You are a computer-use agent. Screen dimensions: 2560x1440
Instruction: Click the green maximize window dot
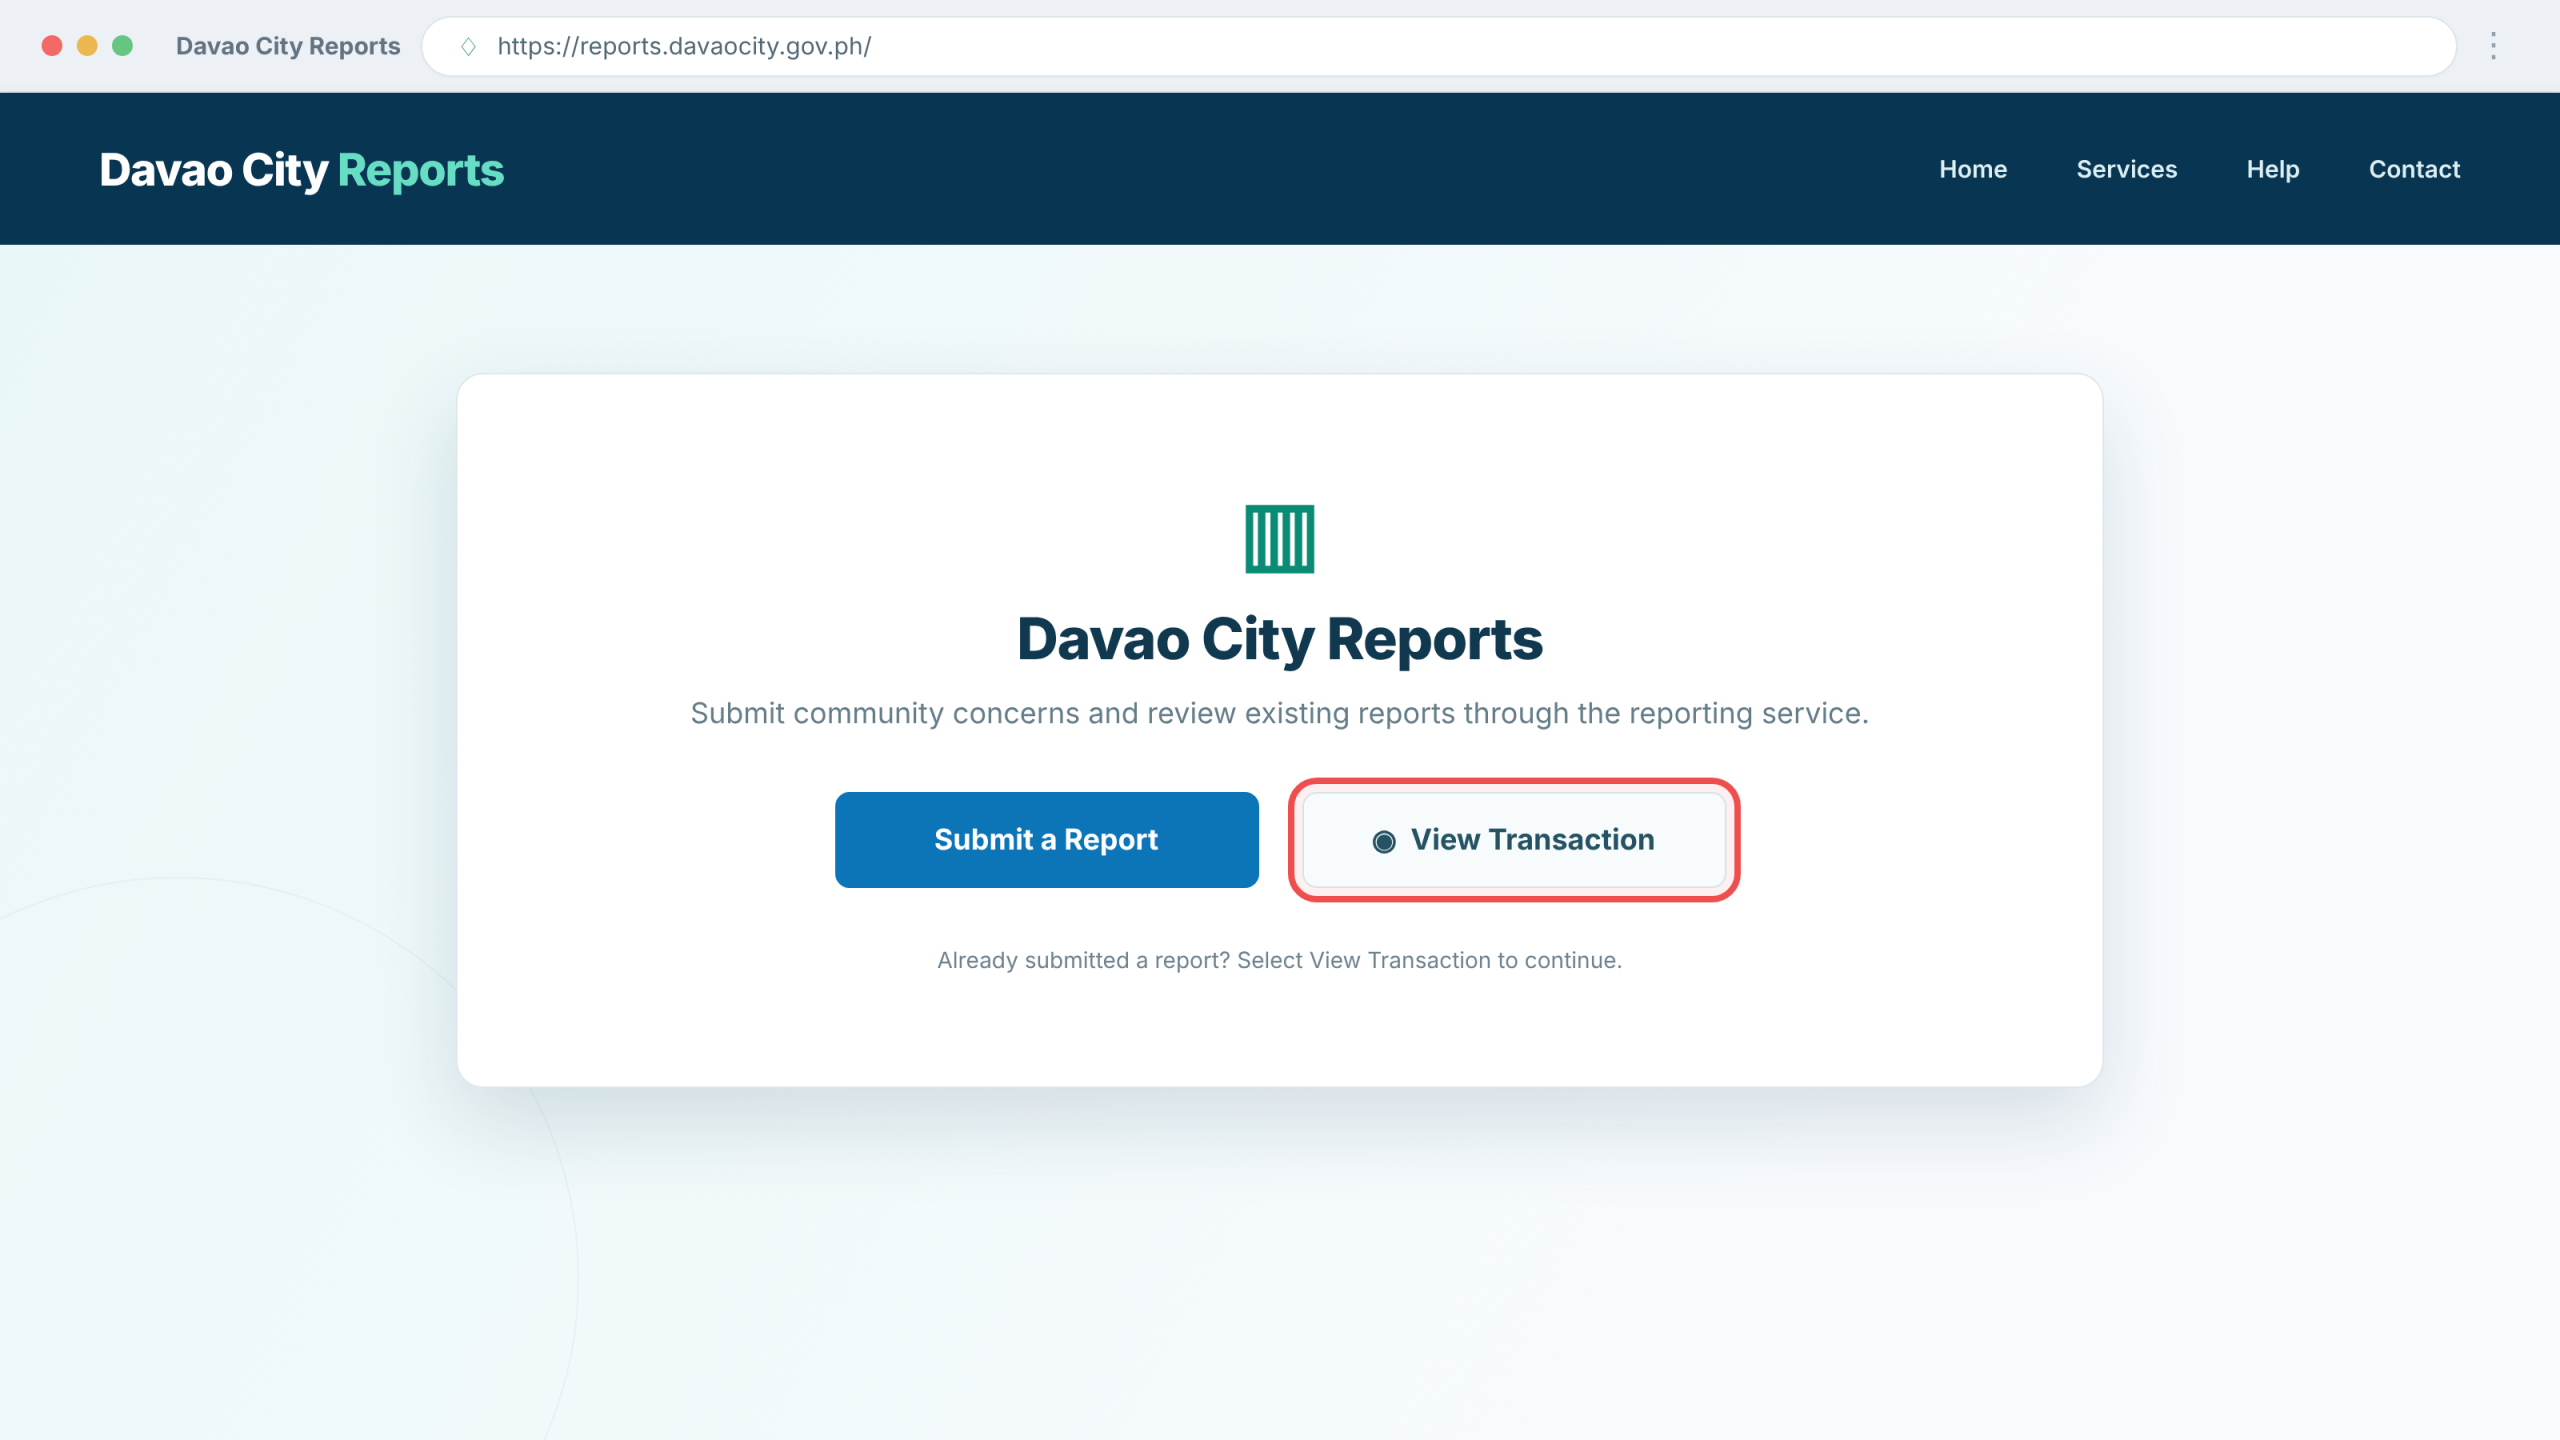click(122, 46)
